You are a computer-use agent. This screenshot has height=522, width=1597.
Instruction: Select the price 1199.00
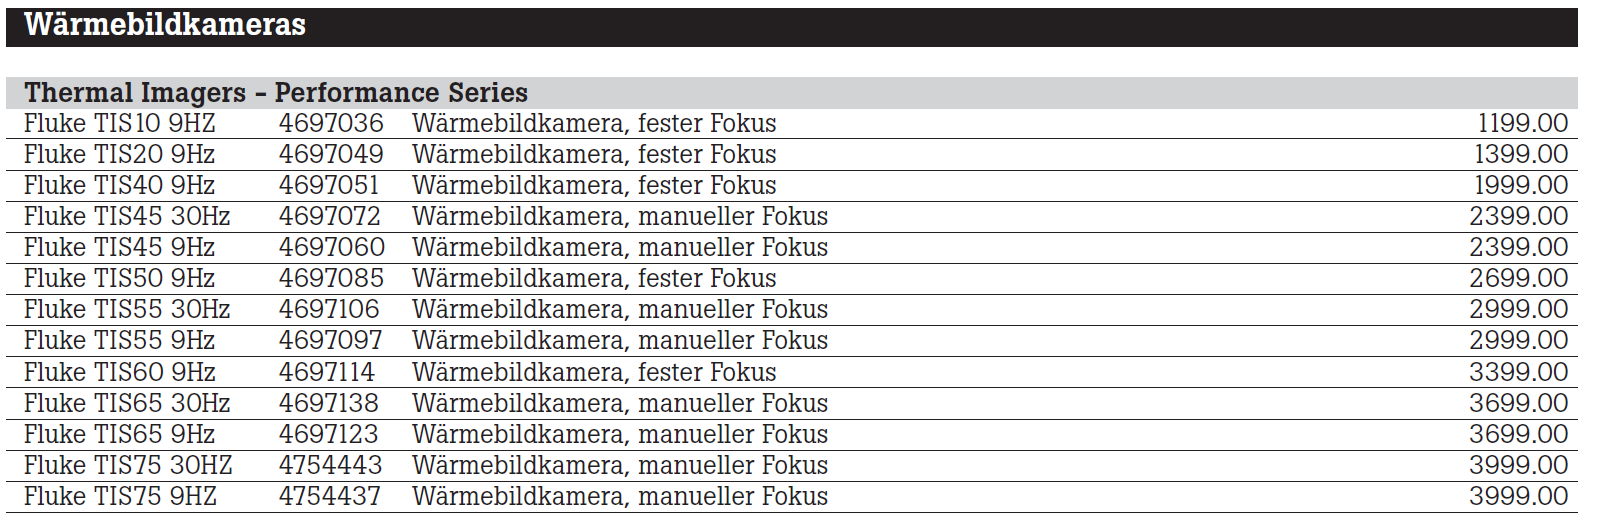pyautogui.click(x=1522, y=124)
